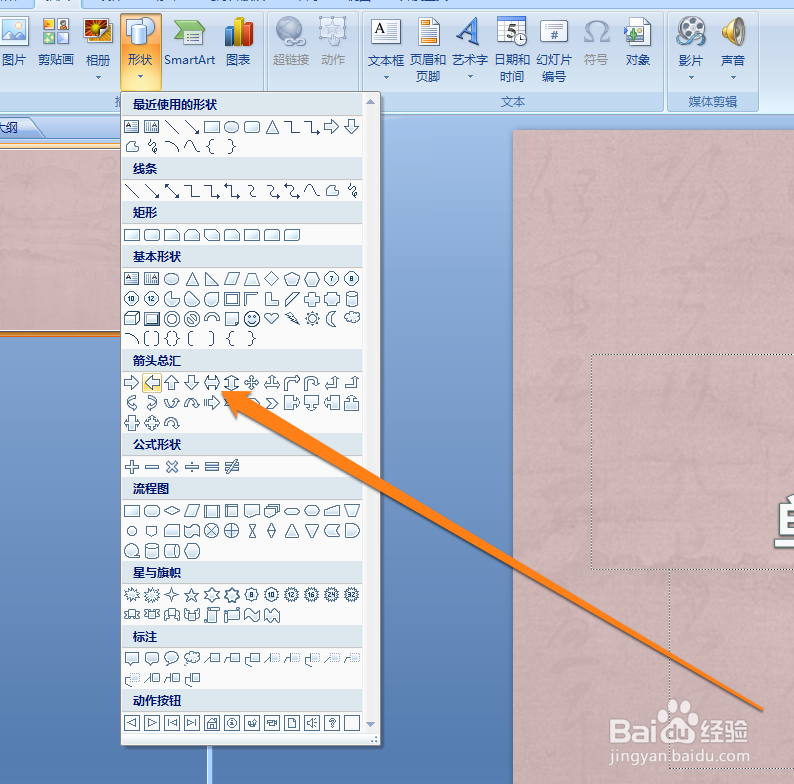Click the 声音 sound icon
This screenshot has height=784, width=794.
pos(733,31)
